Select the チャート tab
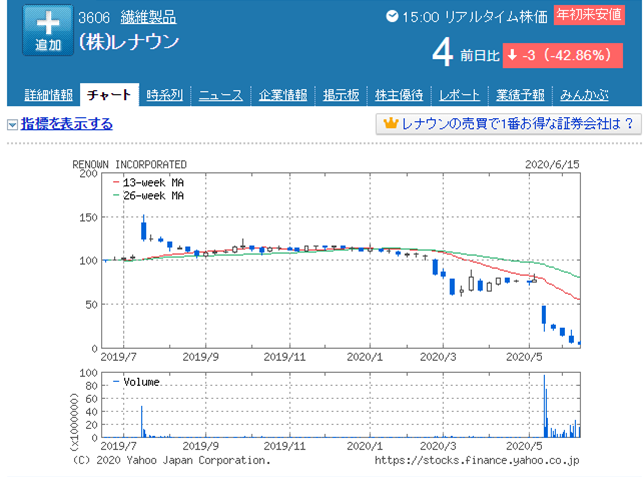 tap(109, 95)
